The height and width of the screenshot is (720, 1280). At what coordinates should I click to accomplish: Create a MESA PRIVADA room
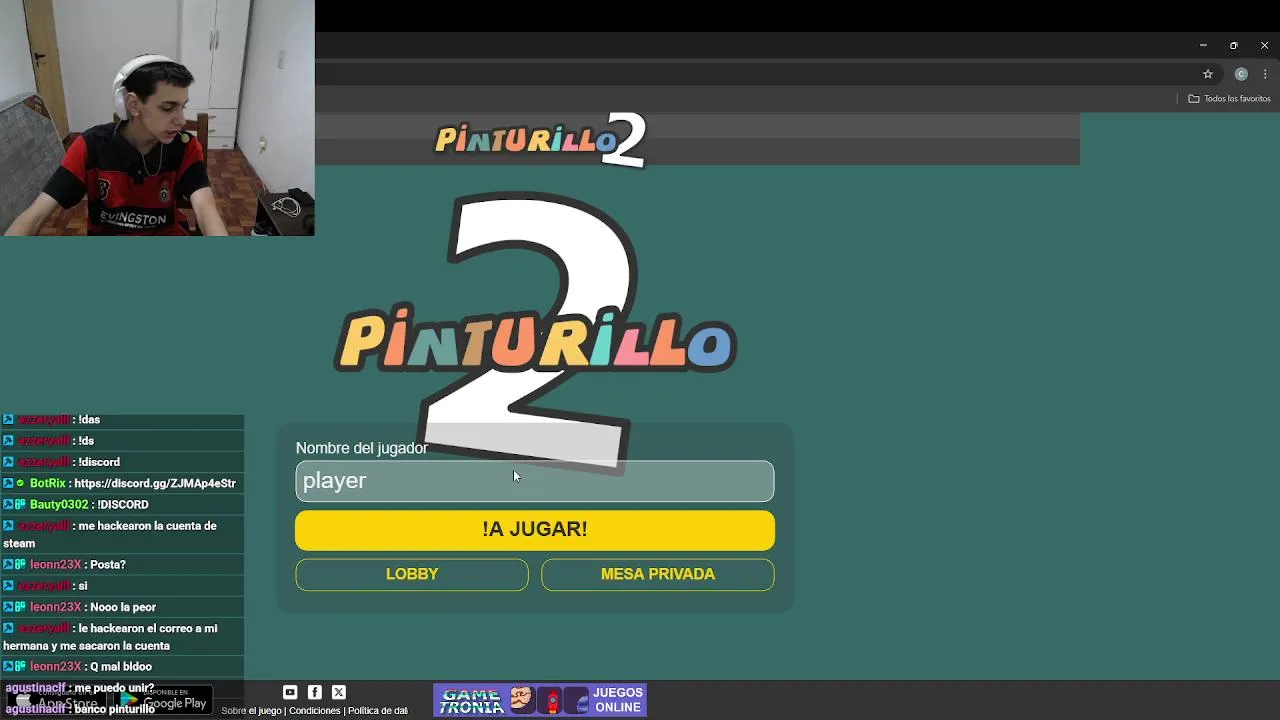(658, 574)
